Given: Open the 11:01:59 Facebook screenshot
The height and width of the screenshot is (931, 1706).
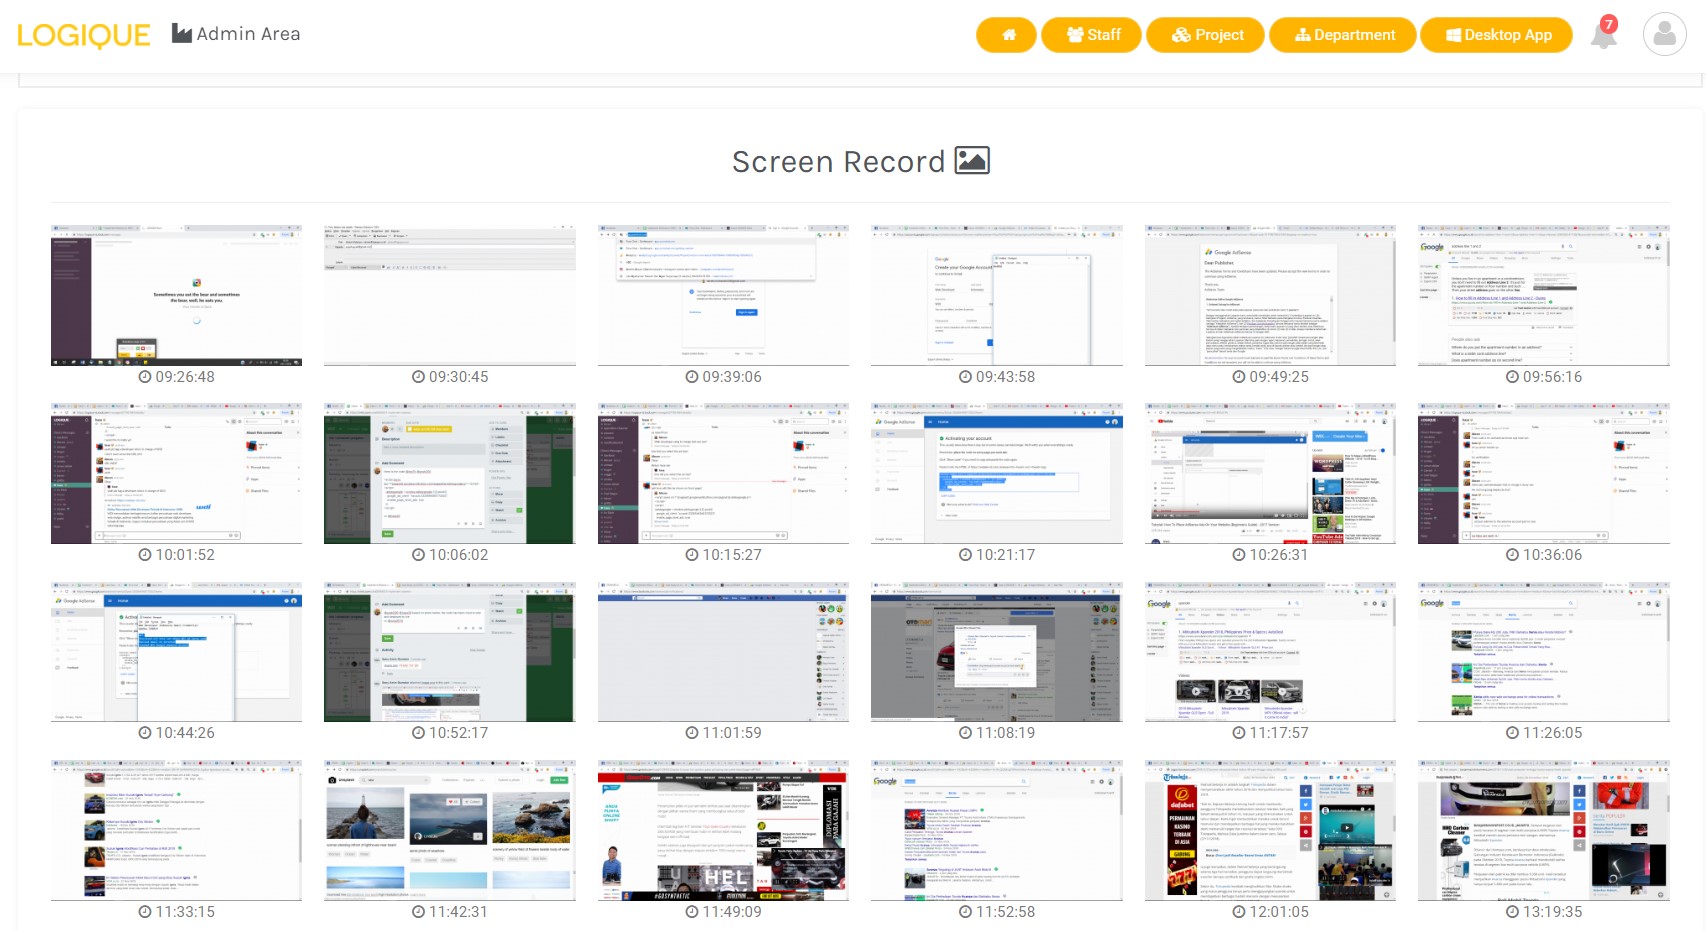Looking at the screenshot, I should [723, 651].
